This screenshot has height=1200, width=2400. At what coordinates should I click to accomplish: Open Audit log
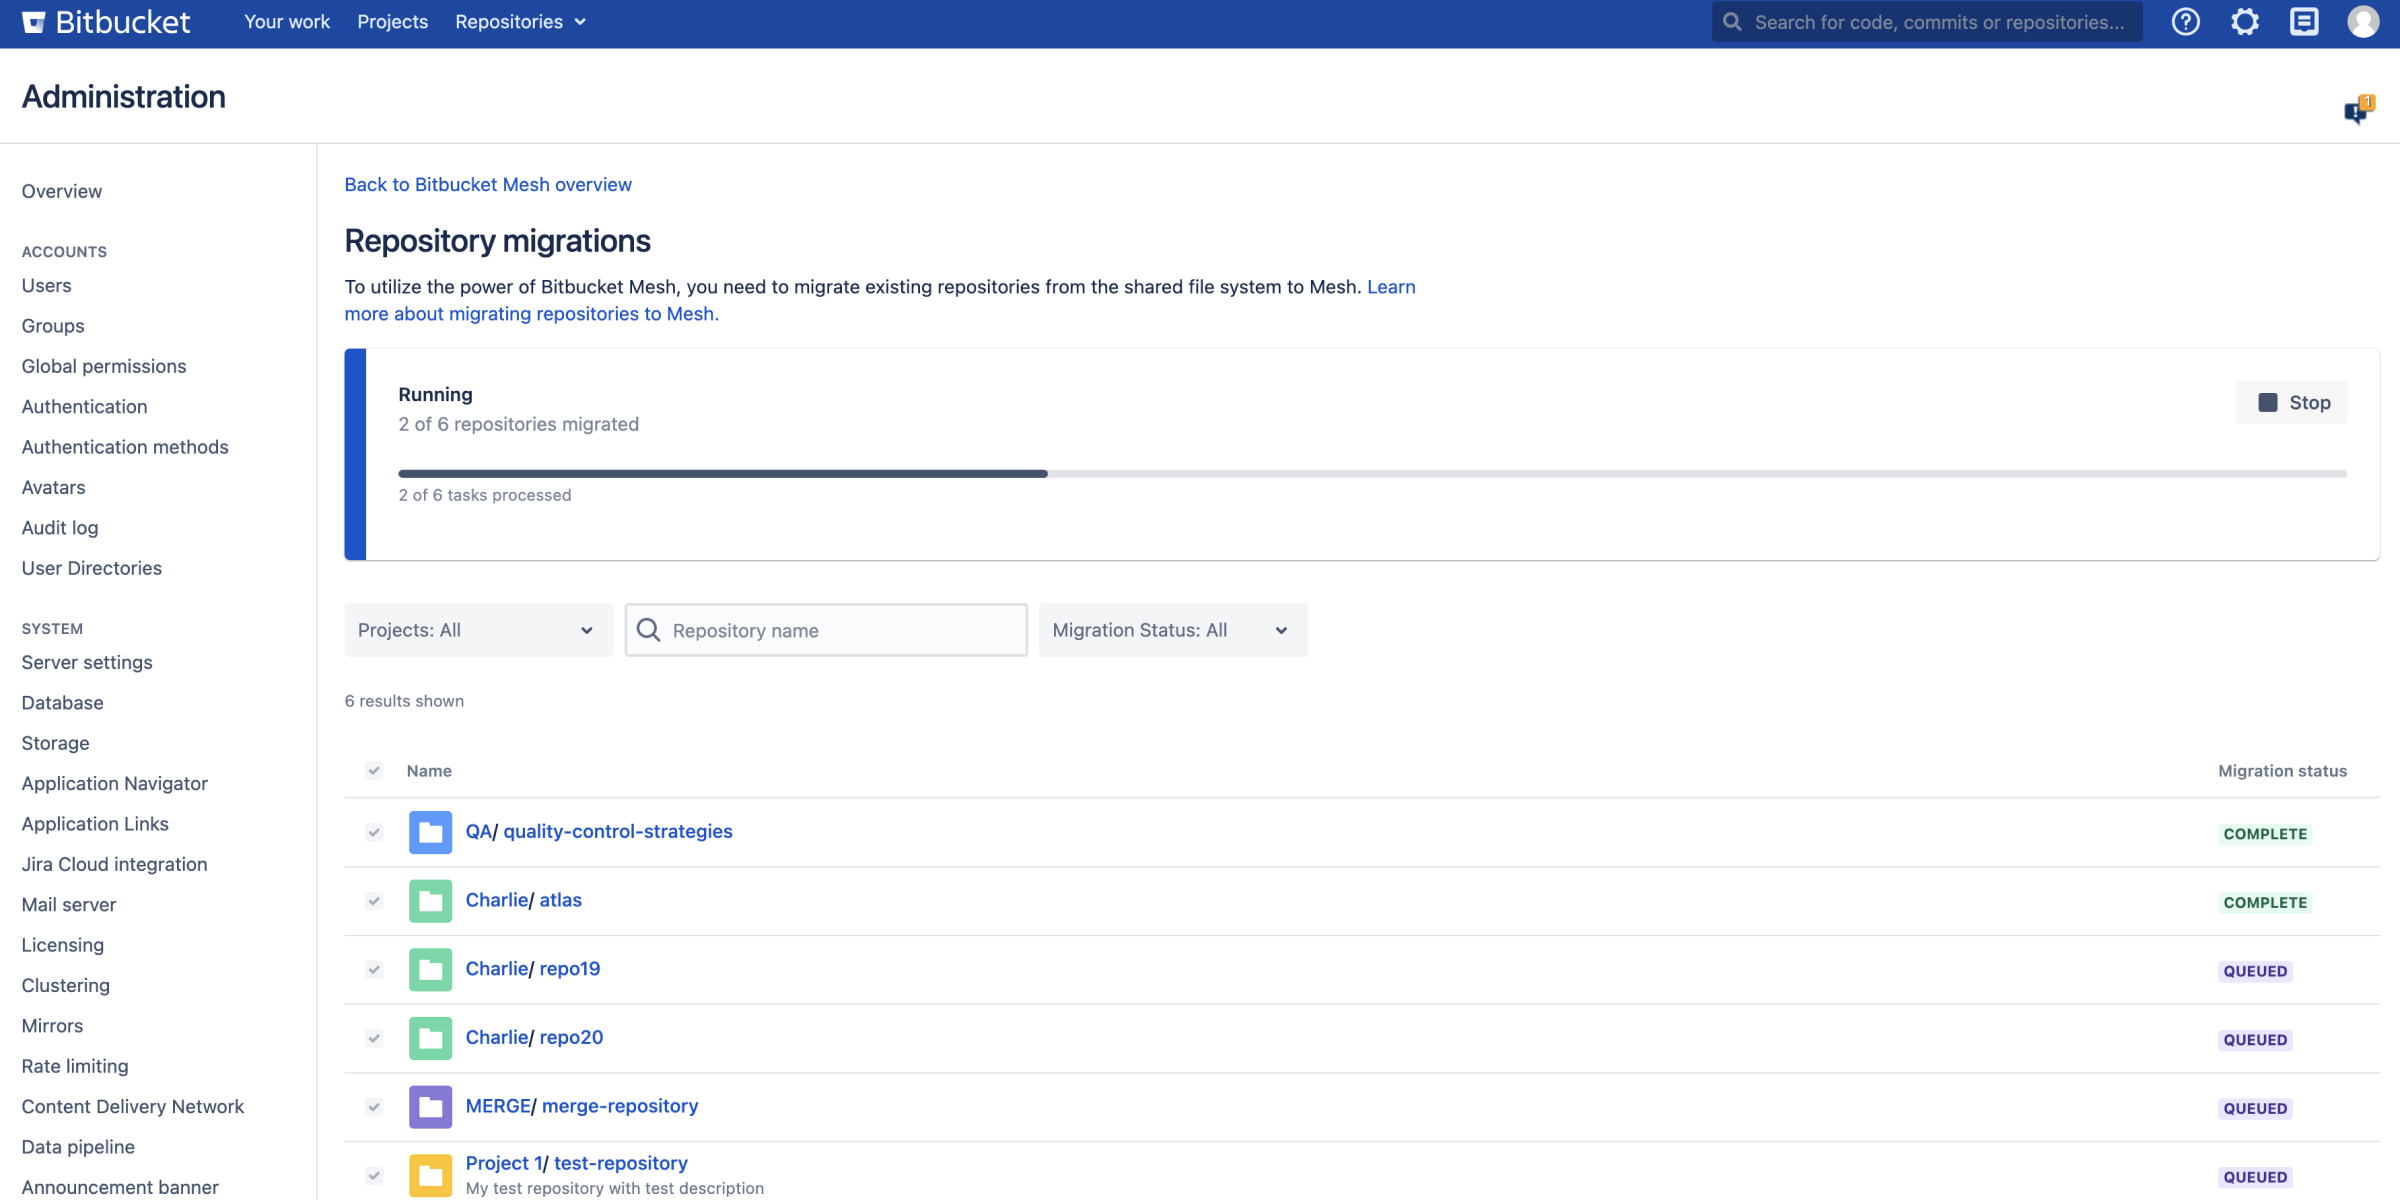tap(60, 528)
